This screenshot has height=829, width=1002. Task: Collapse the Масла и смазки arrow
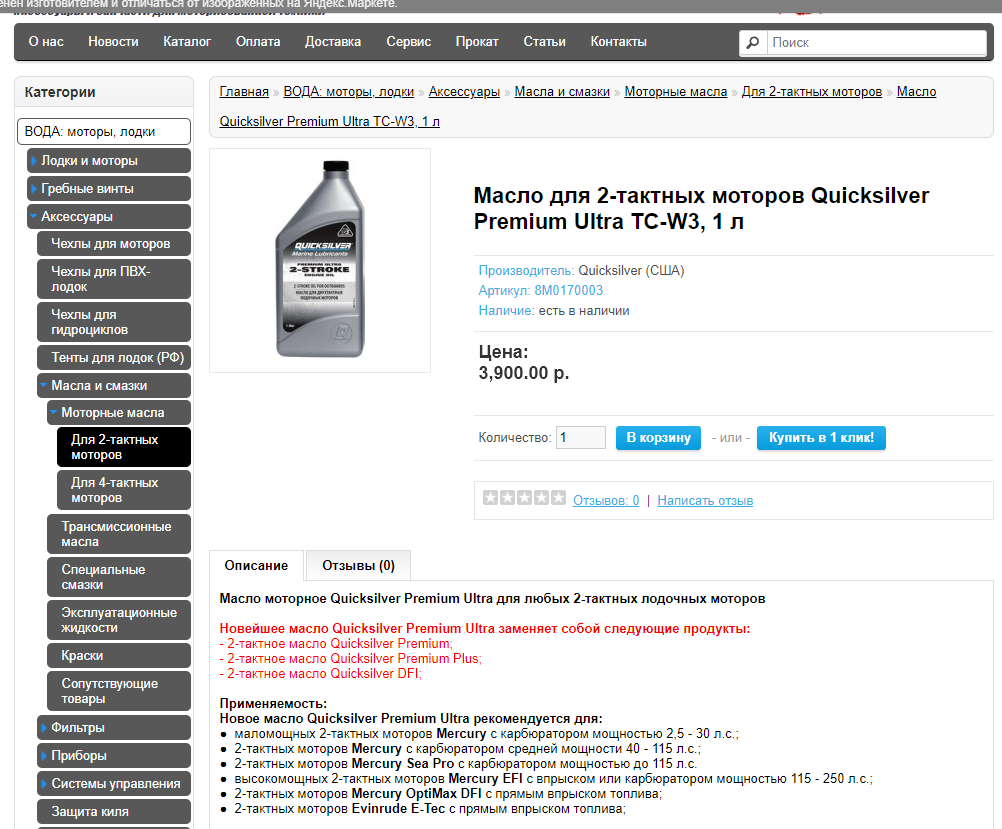click(x=43, y=385)
